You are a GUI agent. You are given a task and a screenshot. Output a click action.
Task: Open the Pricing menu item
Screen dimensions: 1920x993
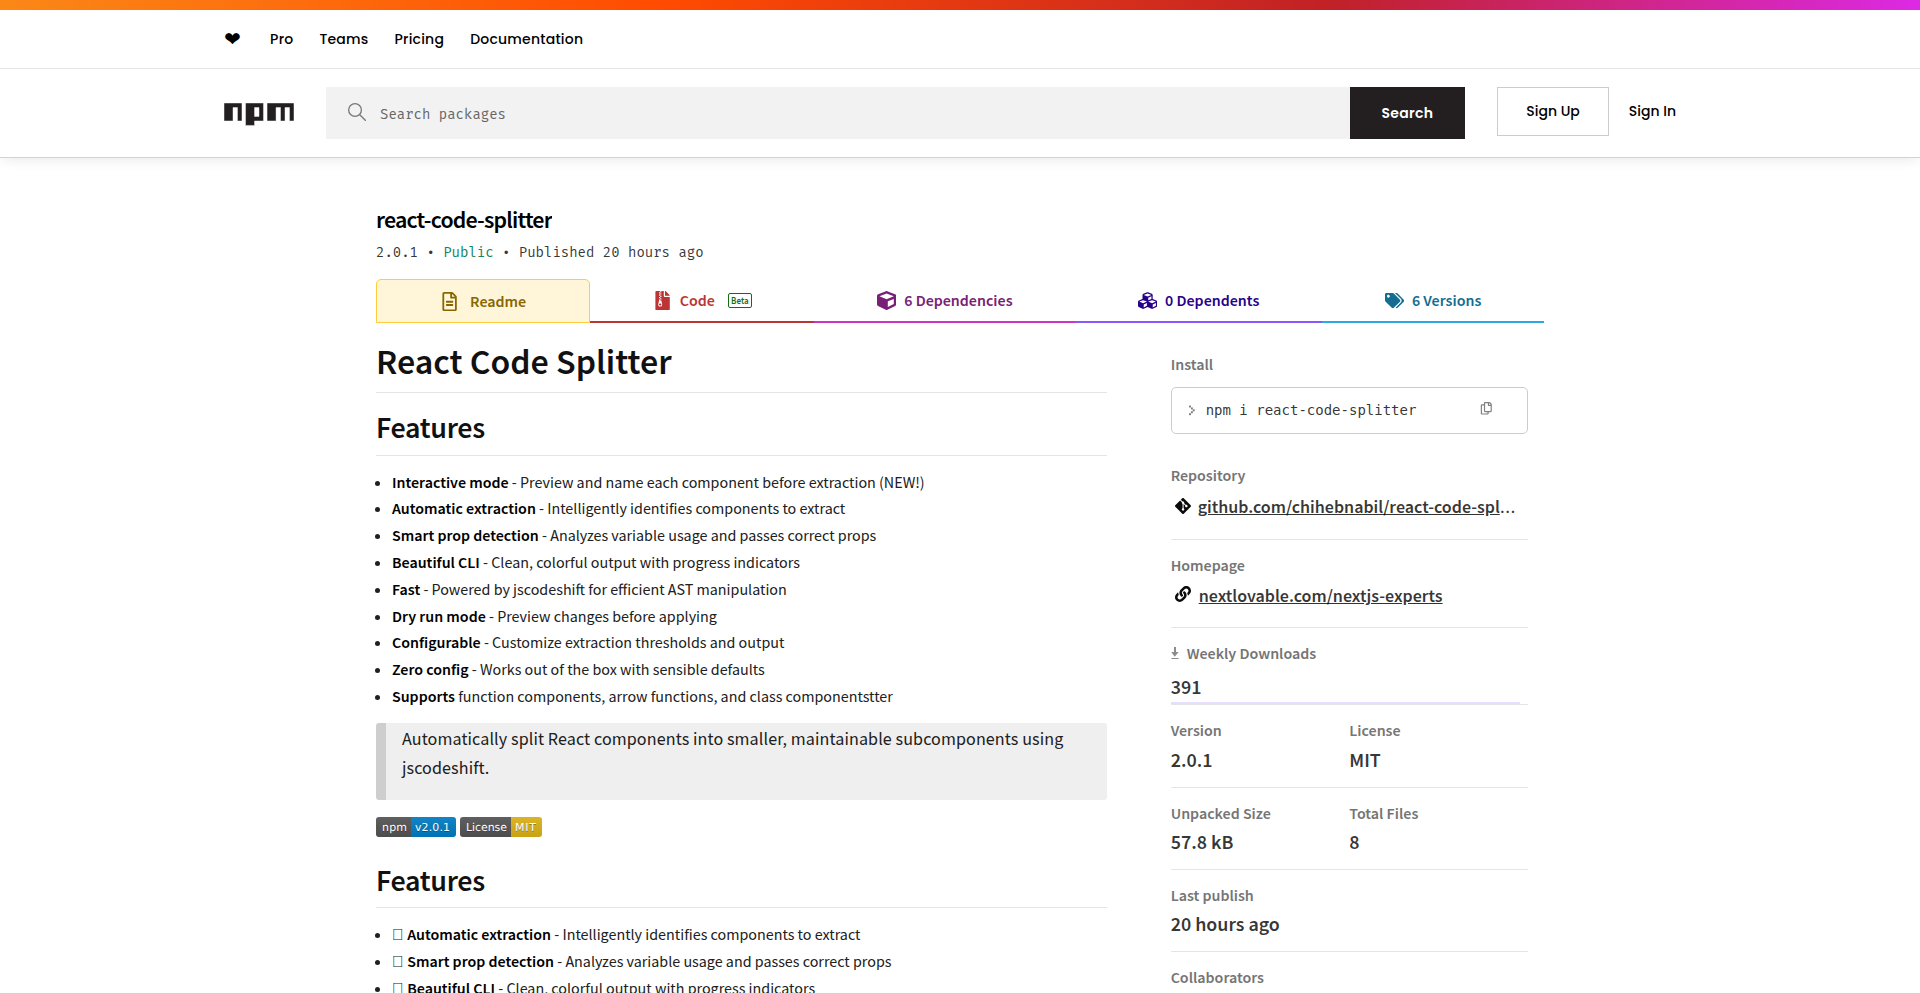pyautogui.click(x=418, y=39)
